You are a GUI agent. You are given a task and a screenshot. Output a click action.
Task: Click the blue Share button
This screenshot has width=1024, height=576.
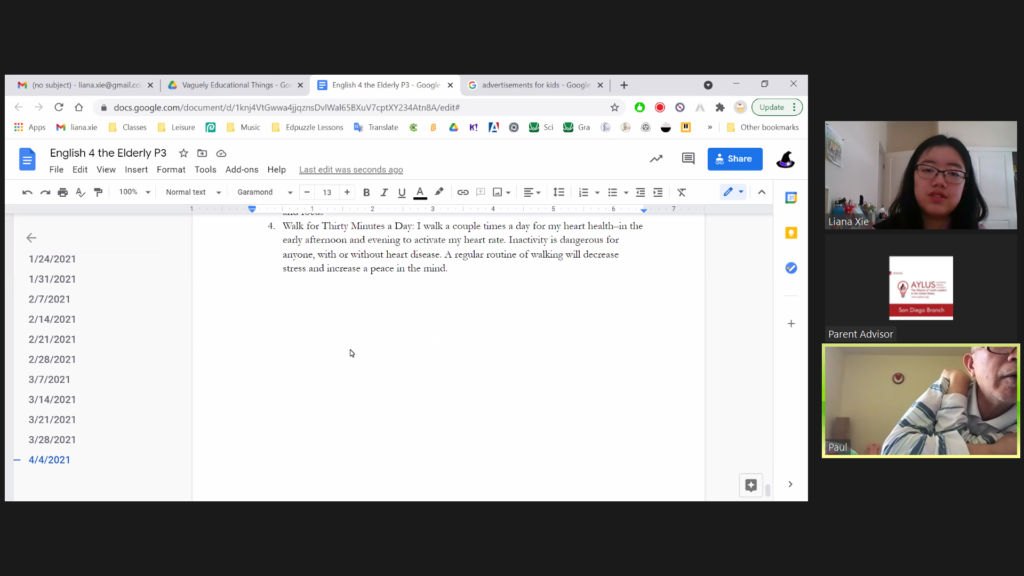(735, 159)
